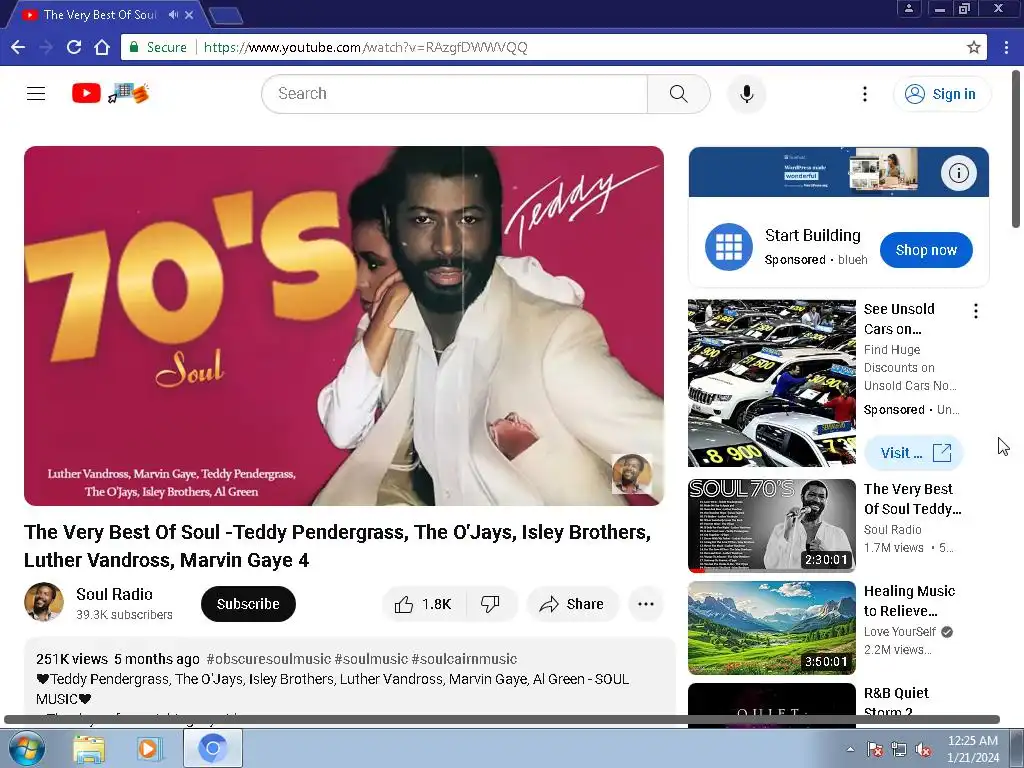Open Healing Music 3:50:01 thumbnail
Image resolution: width=1024 pixels, height=768 pixels.
click(x=772, y=628)
